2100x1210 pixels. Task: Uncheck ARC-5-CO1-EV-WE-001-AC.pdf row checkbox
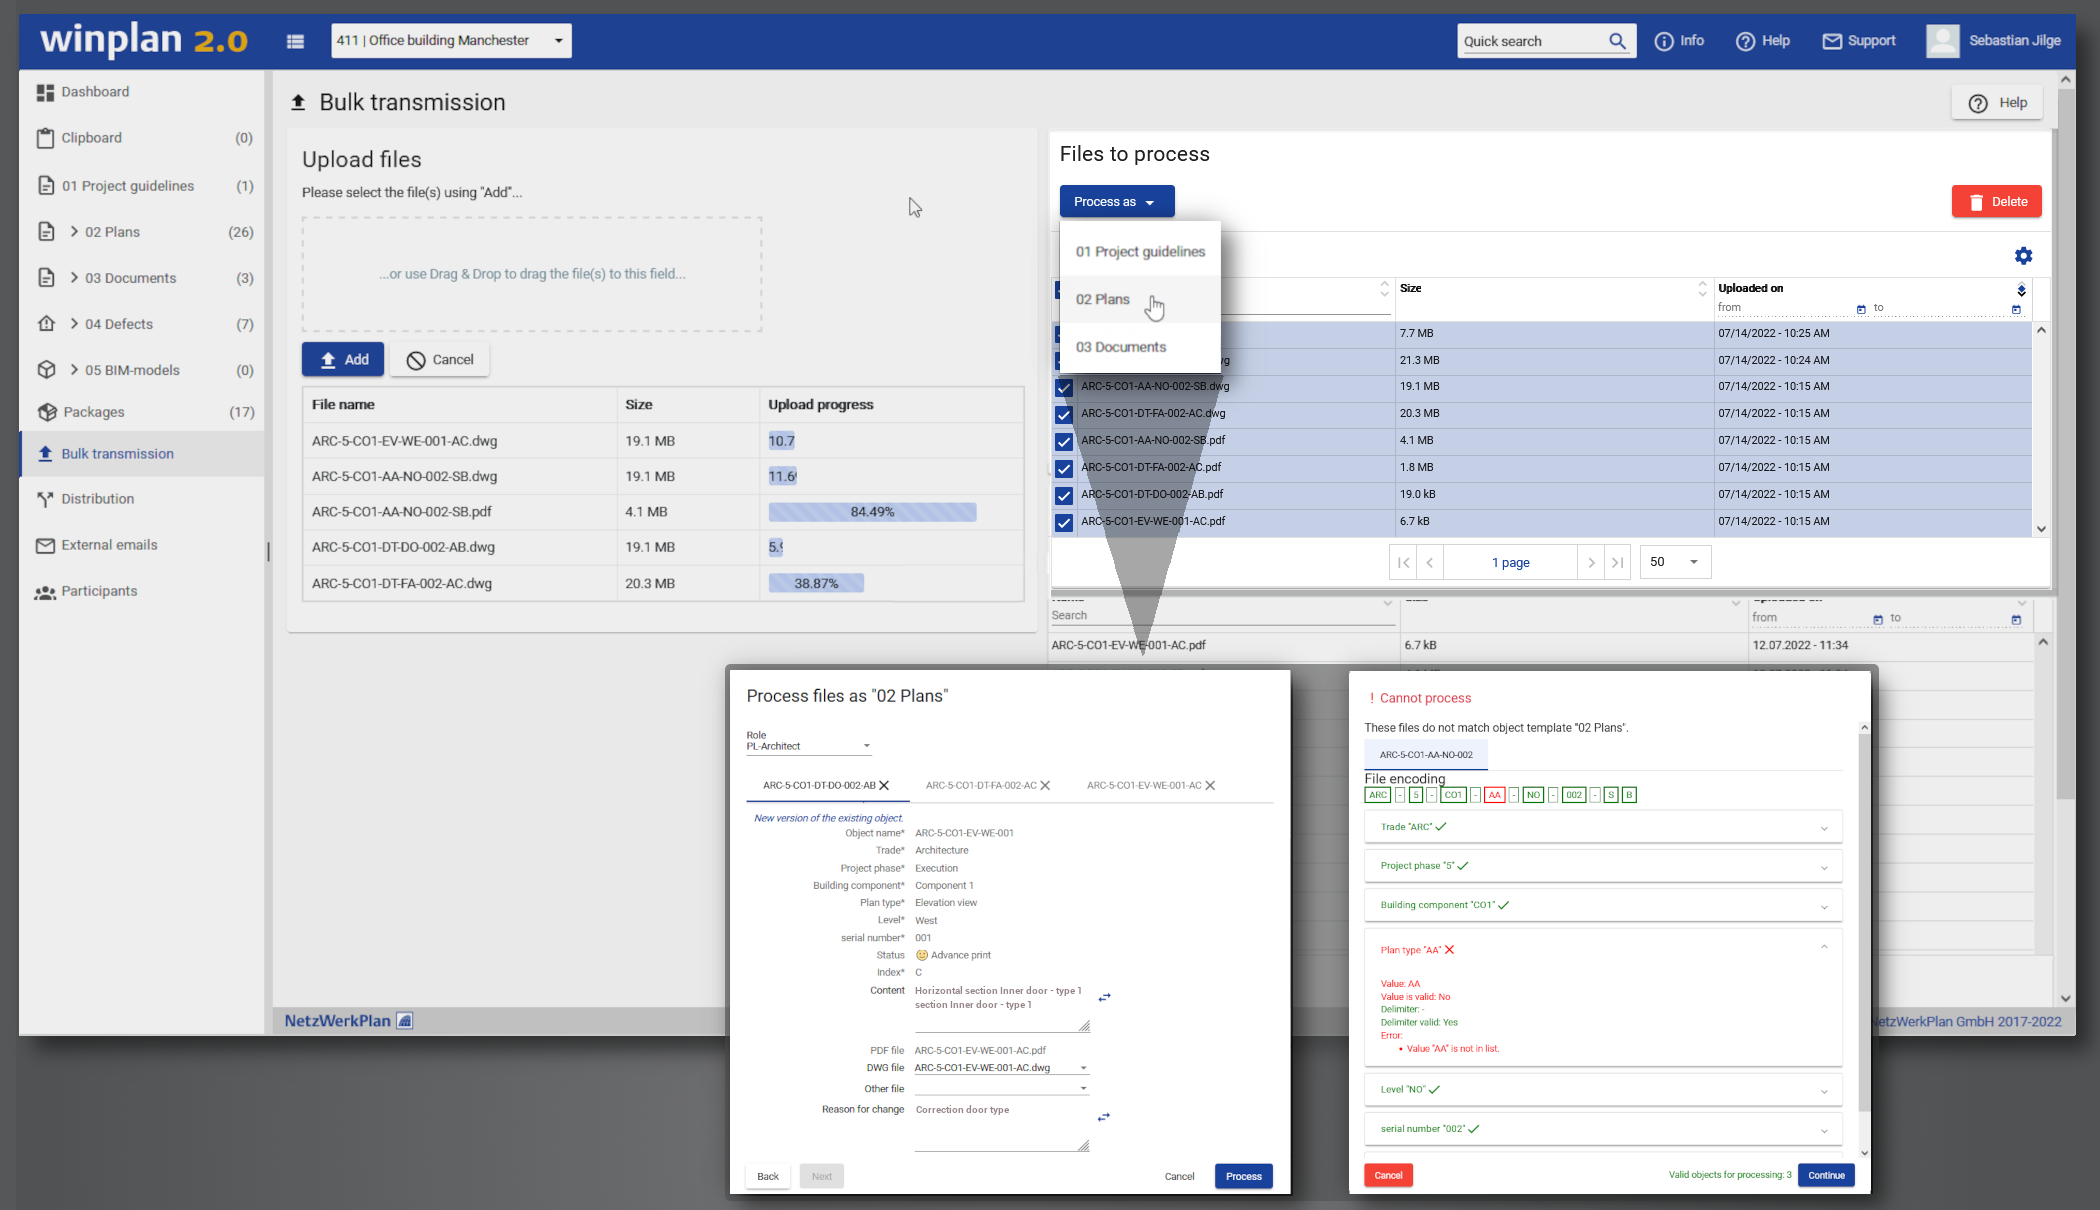[1064, 523]
